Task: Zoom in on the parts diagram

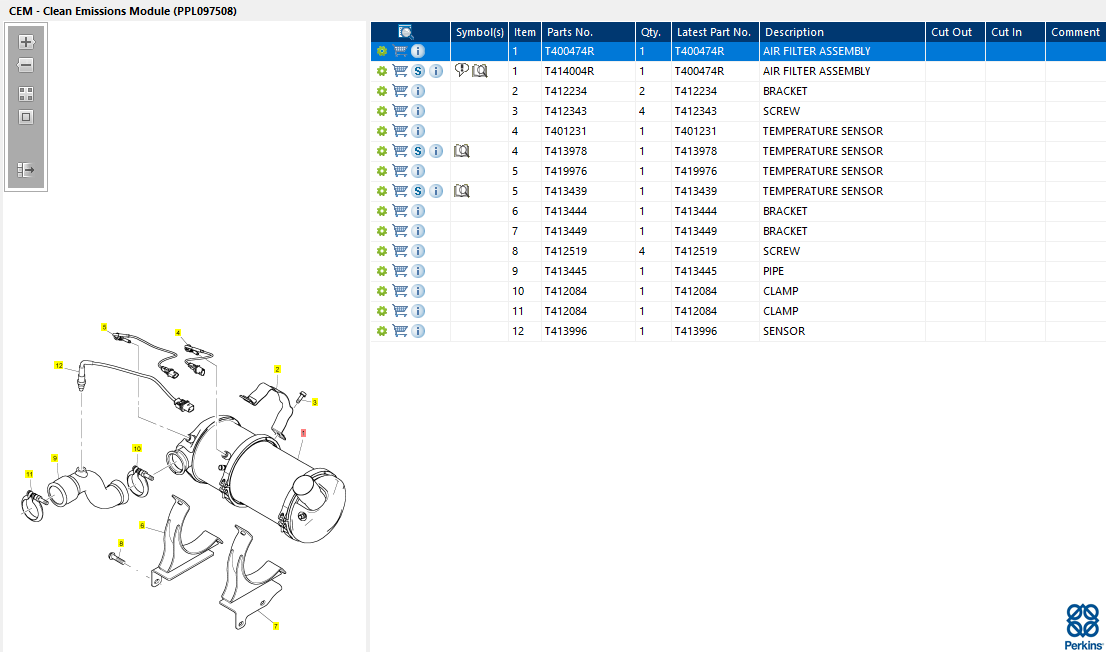Action: [x=26, y=42]
